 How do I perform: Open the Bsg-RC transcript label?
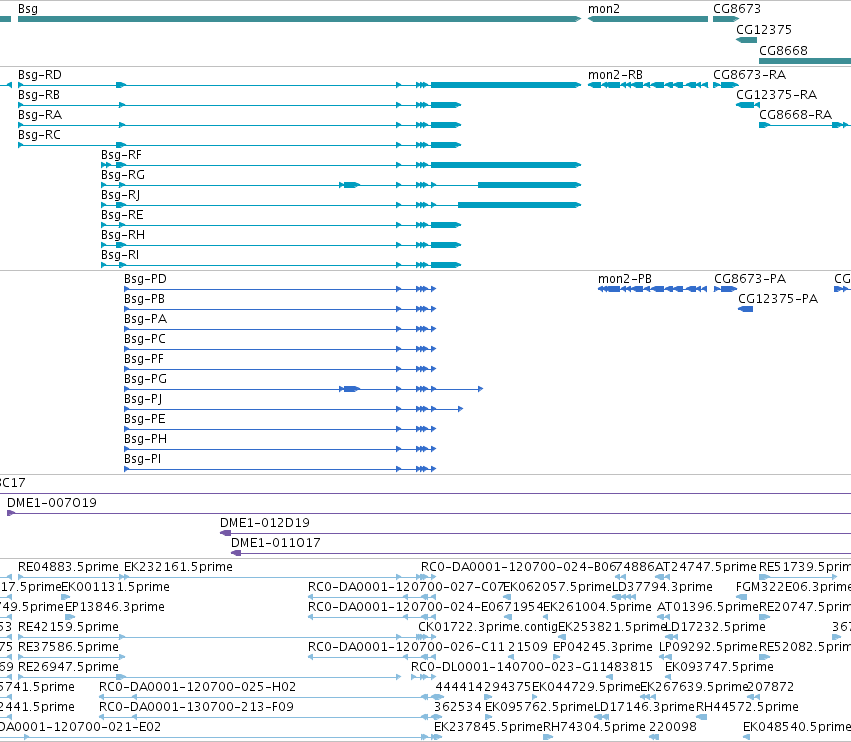[x=39, y=135]
